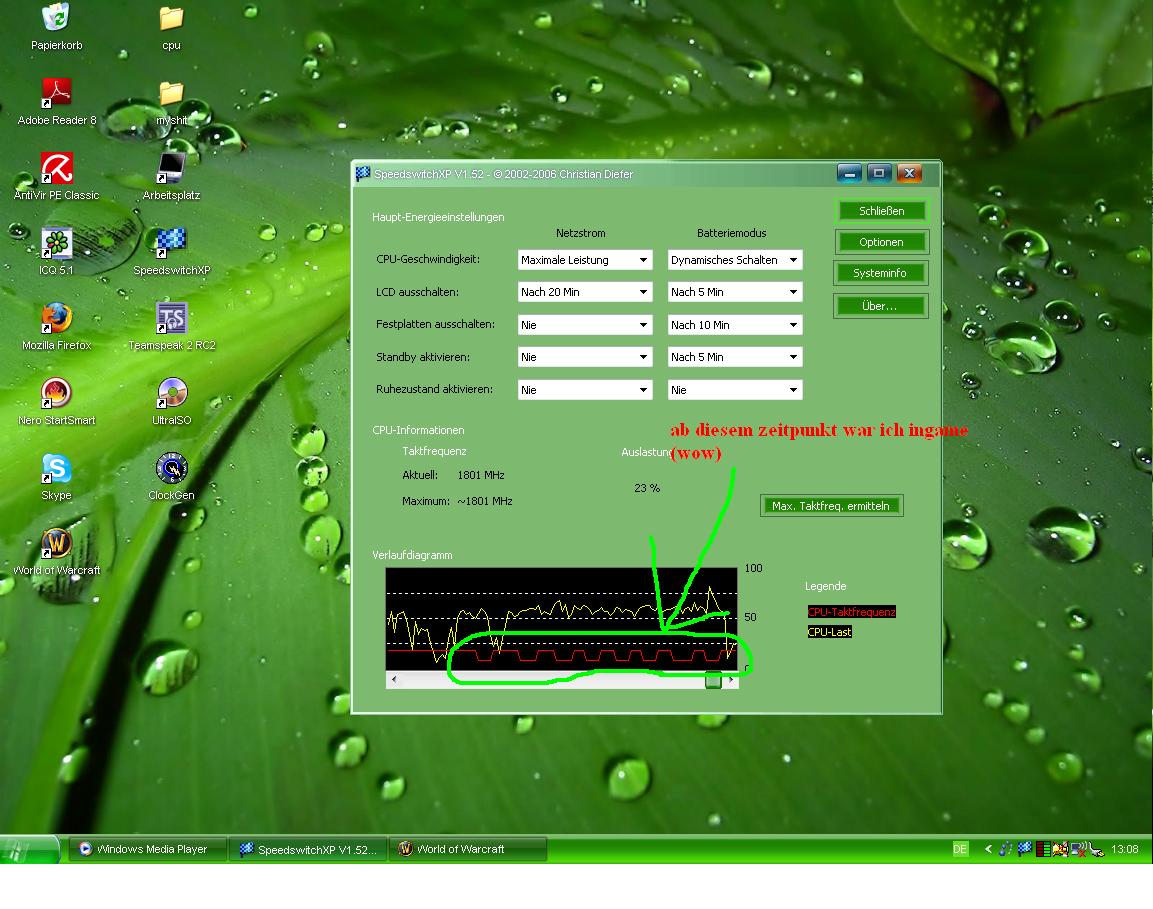Click the 23 % Auslastung value
Viewport: 1153px width, 909px height.
pos(647,488)
